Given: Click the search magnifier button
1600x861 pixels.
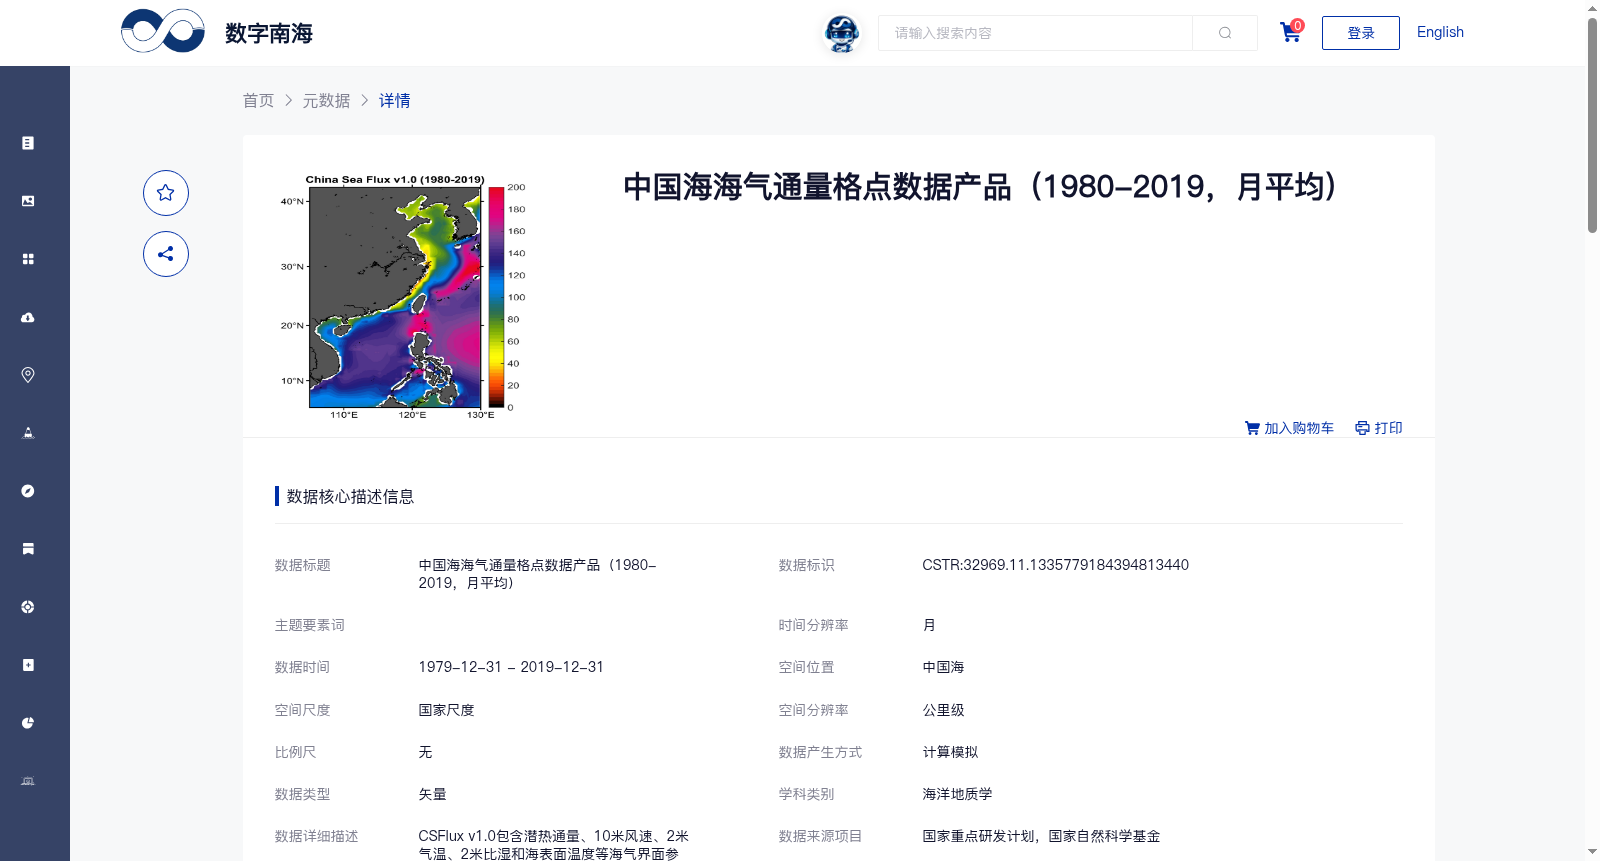Looking at the screenshot, I should [1225, 33].
